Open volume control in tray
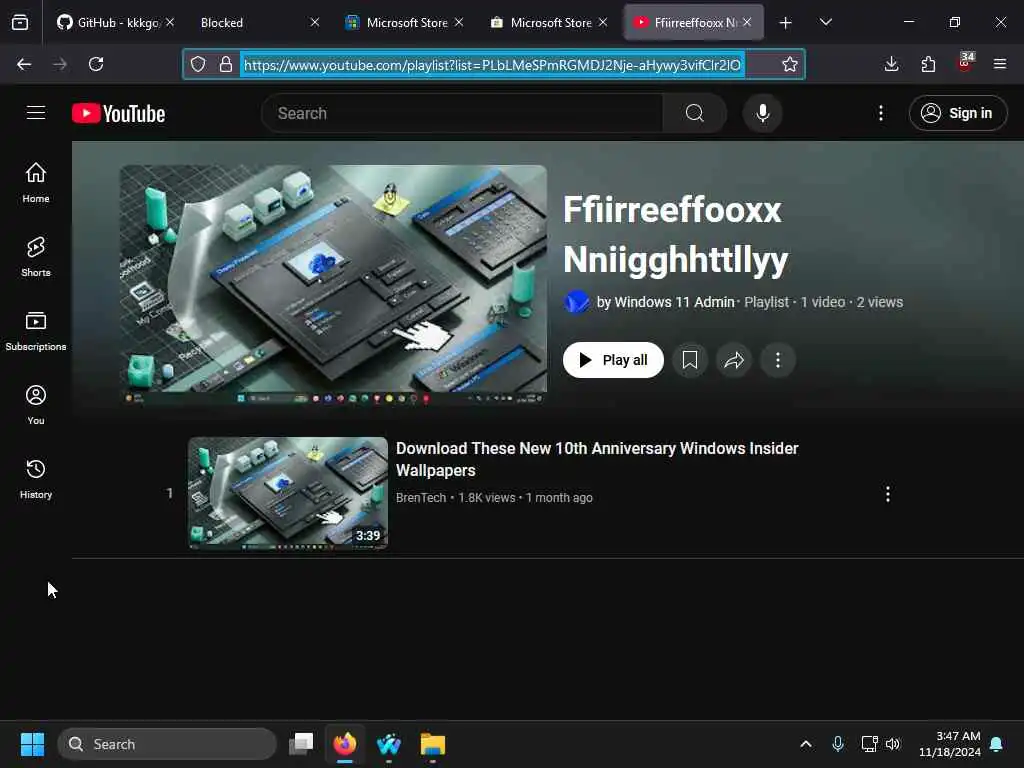The height and width of the screenshot is (768, 1024). point(893,744)
